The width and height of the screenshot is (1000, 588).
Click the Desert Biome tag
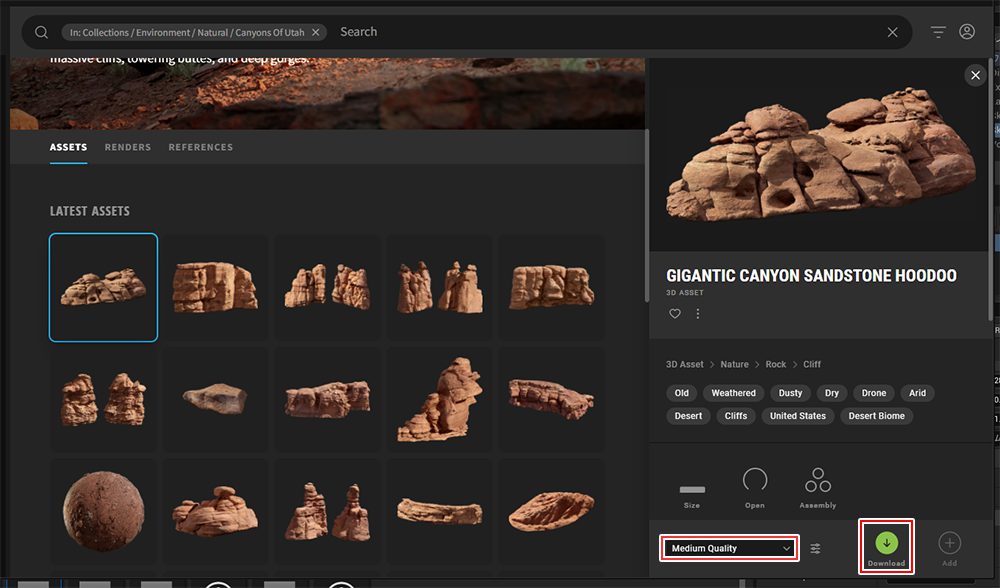click(876, 416)
